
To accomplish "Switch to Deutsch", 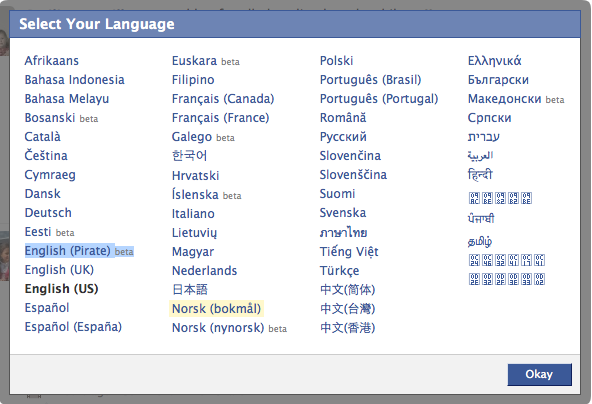I will click(48, 212).
